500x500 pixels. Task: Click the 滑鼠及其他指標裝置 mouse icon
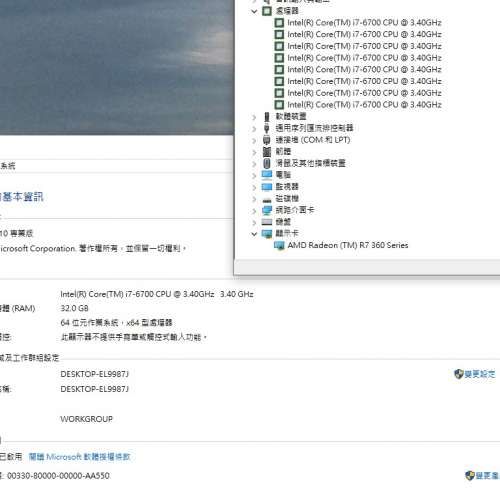coord(267,163)
